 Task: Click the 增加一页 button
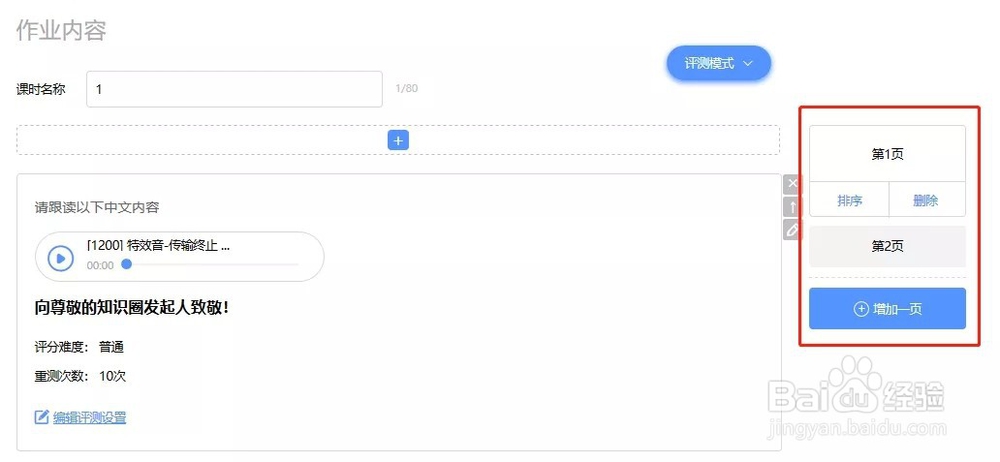(887, 309)
